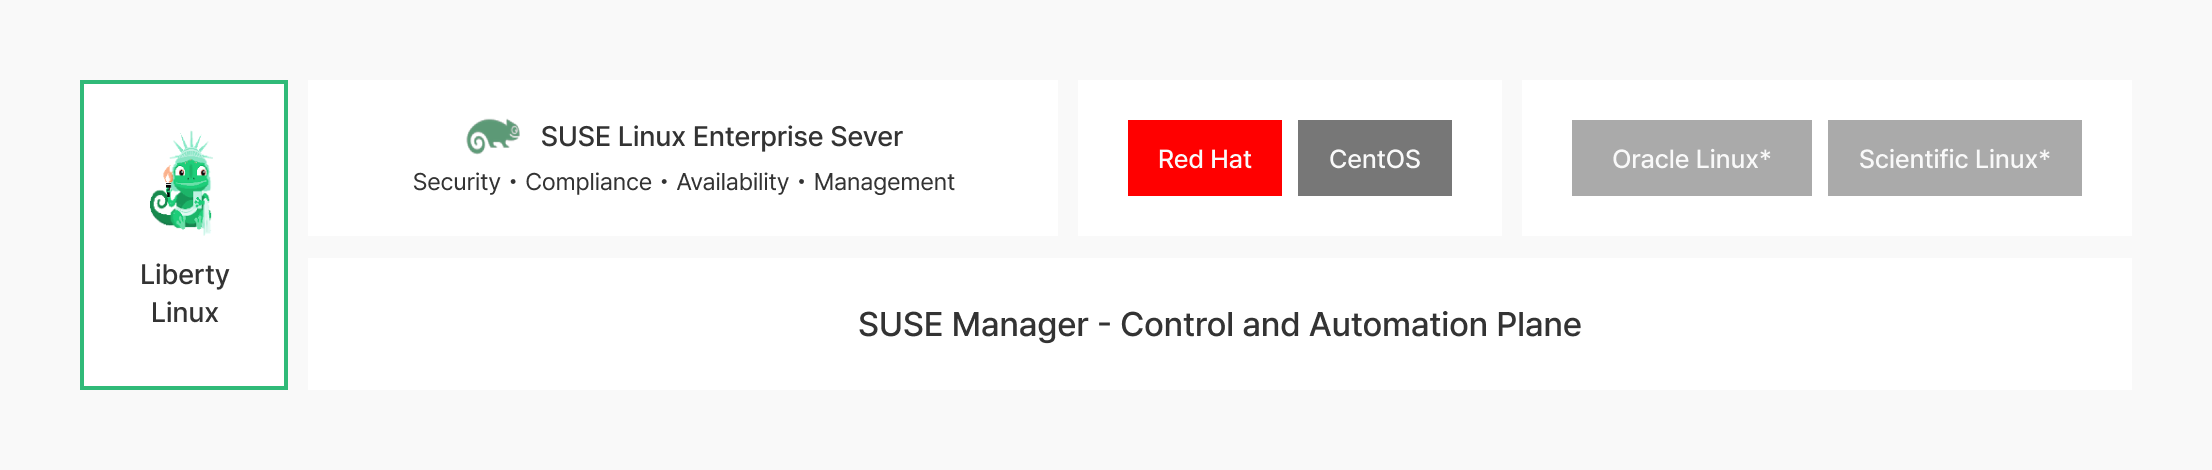Viewport: 2212px width, 470px height.
Task: Click the torch held by Liberty mascot
Action: coord(167,180)
